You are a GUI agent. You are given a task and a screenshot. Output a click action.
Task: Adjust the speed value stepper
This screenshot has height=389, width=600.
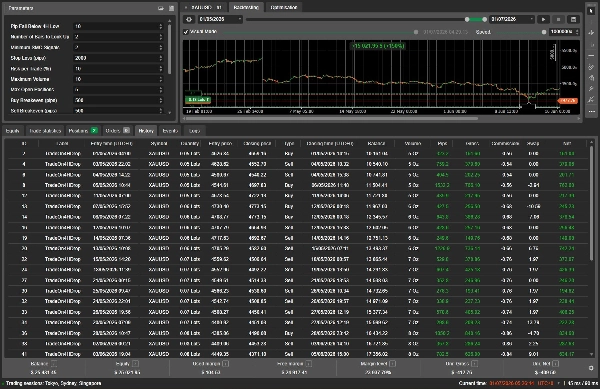pyautogui.click(x=577, y=32)
